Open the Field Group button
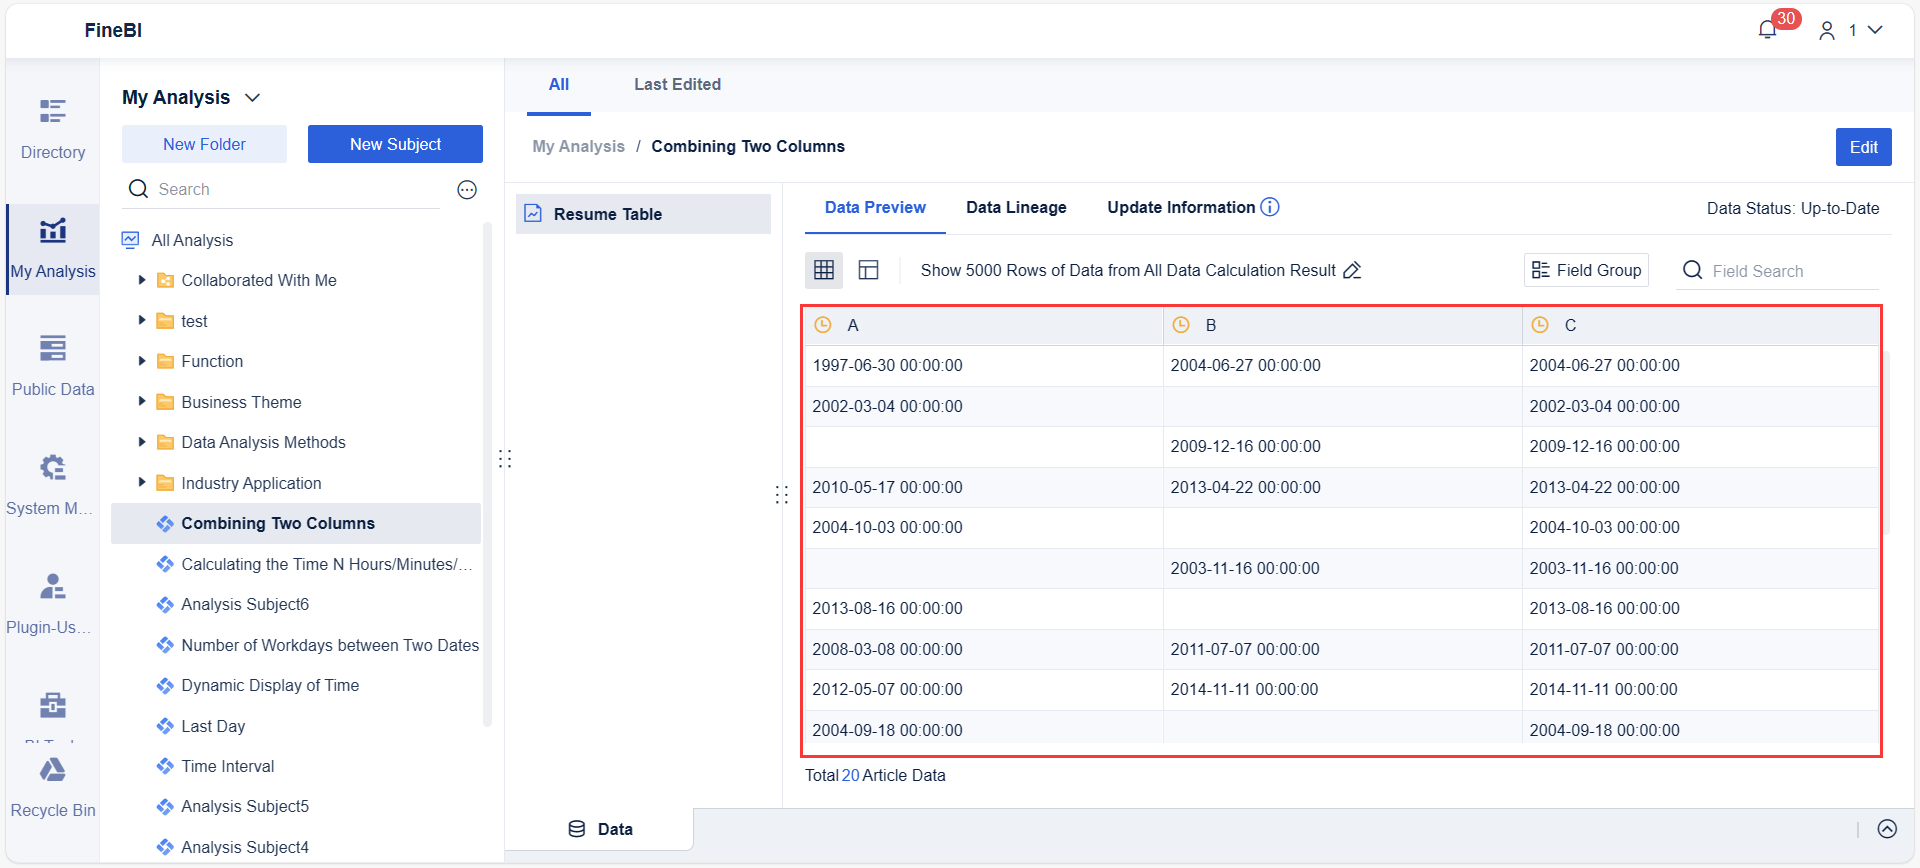The height and width of the screenshot is (868, 1920). (x=1586, y=270)
